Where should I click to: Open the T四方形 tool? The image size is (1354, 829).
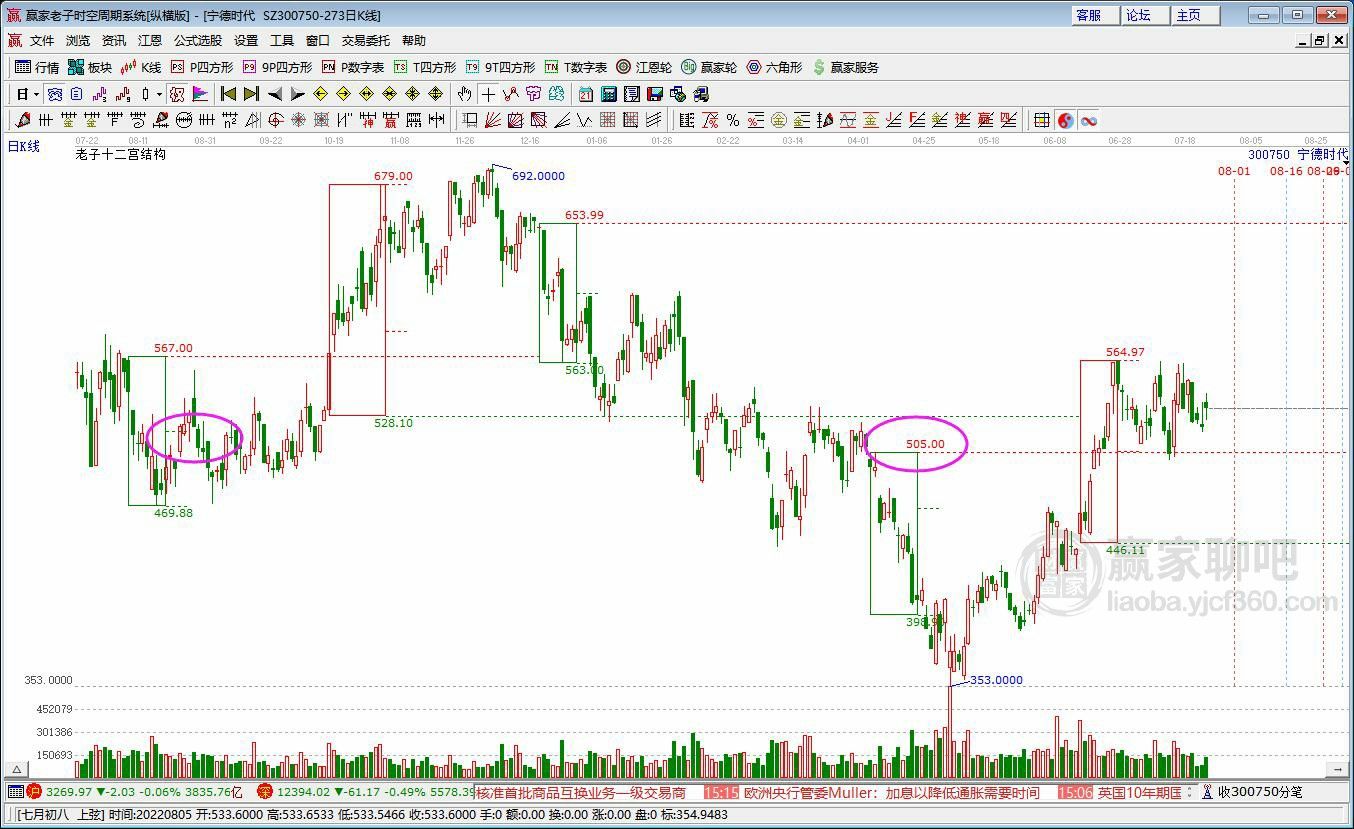pyautogui.click(x=424, y=67)
